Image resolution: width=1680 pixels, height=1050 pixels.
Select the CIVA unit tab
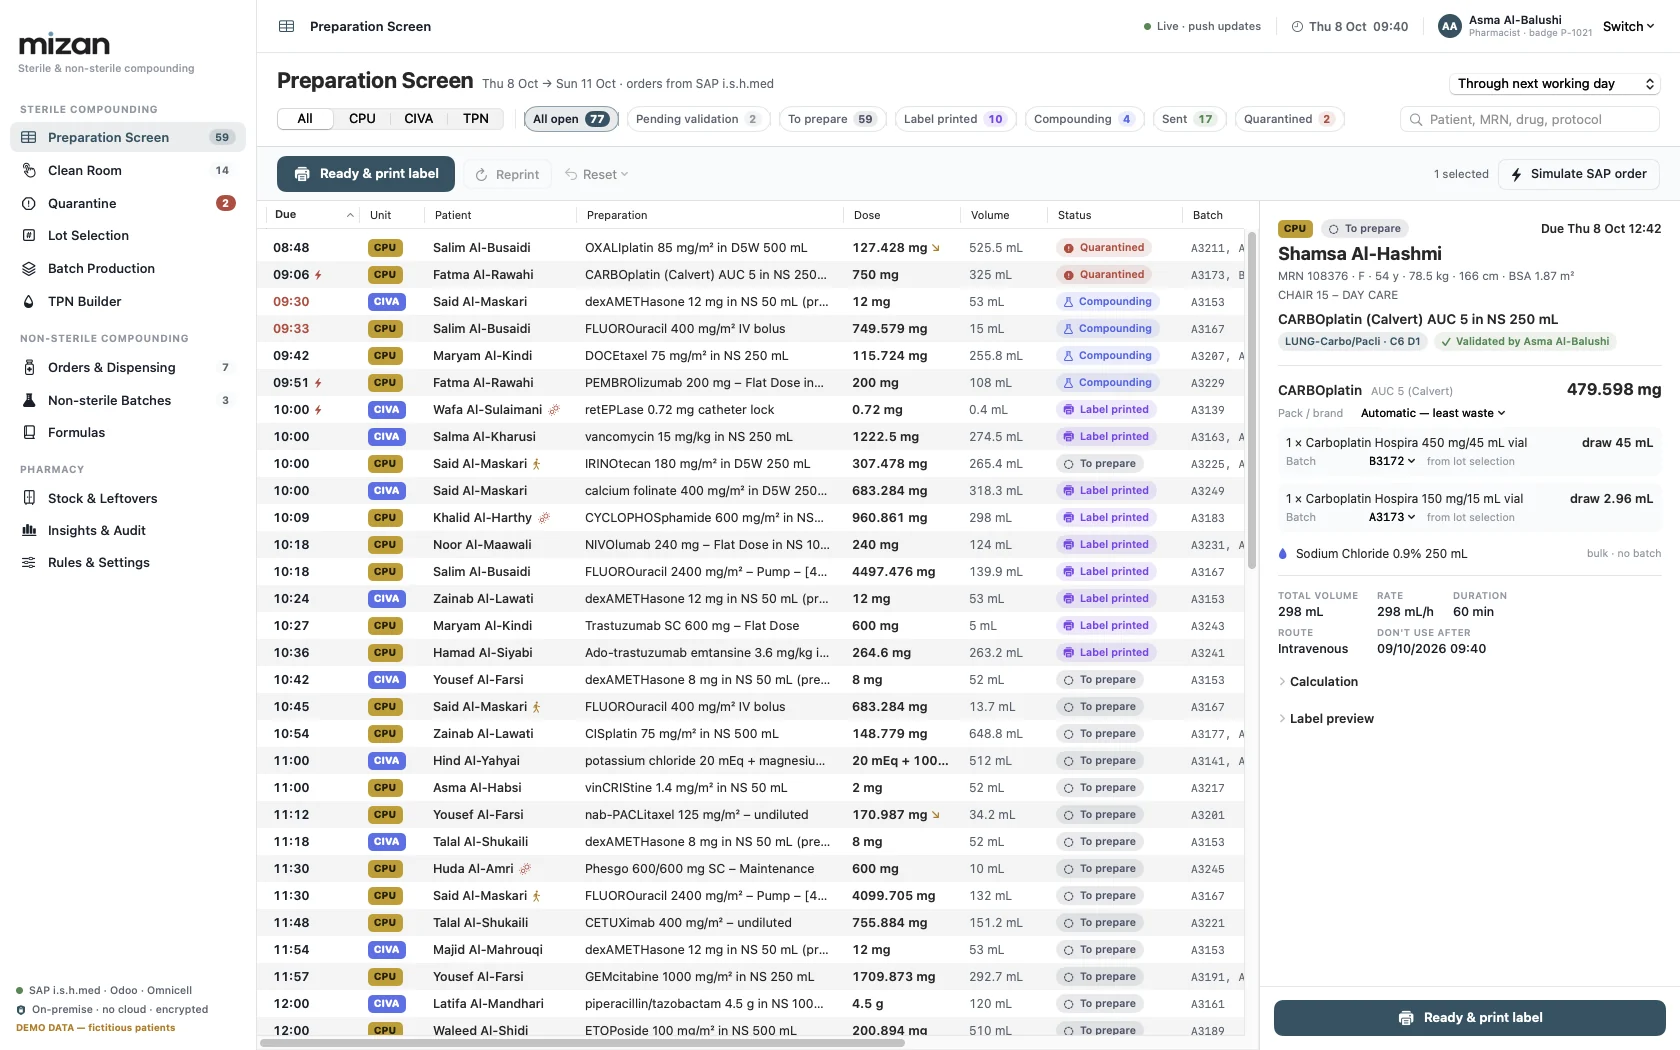(418, 119)
